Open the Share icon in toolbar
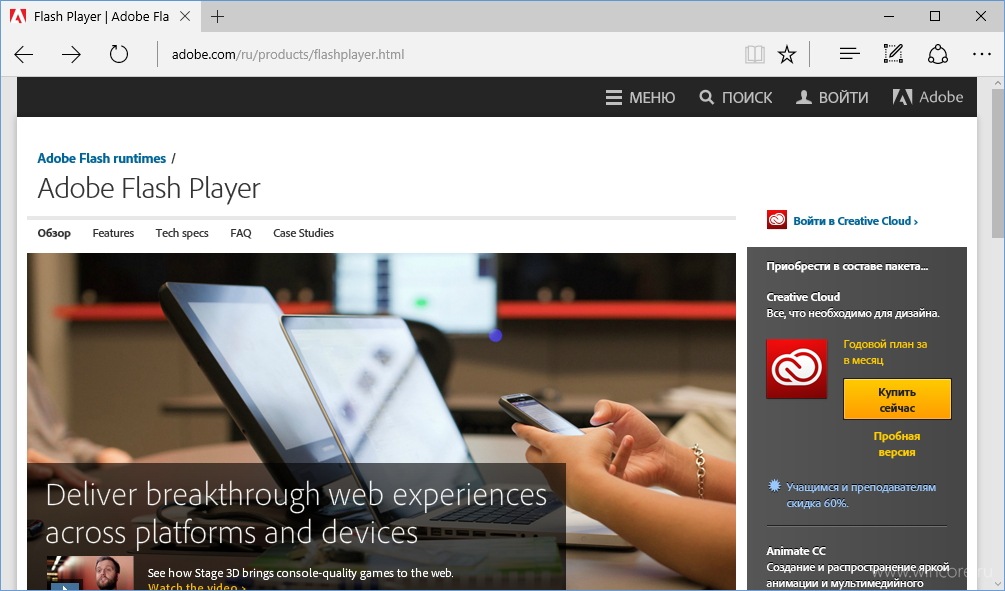1005x591 pixels. (938, 54)
